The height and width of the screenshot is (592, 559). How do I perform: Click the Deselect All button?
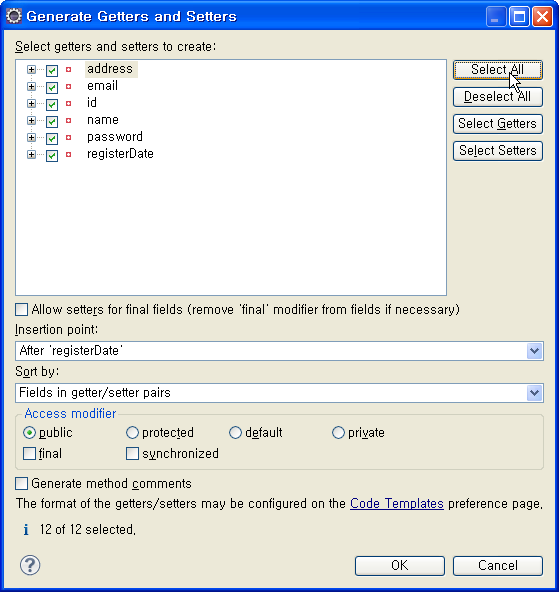click(498, 97)
